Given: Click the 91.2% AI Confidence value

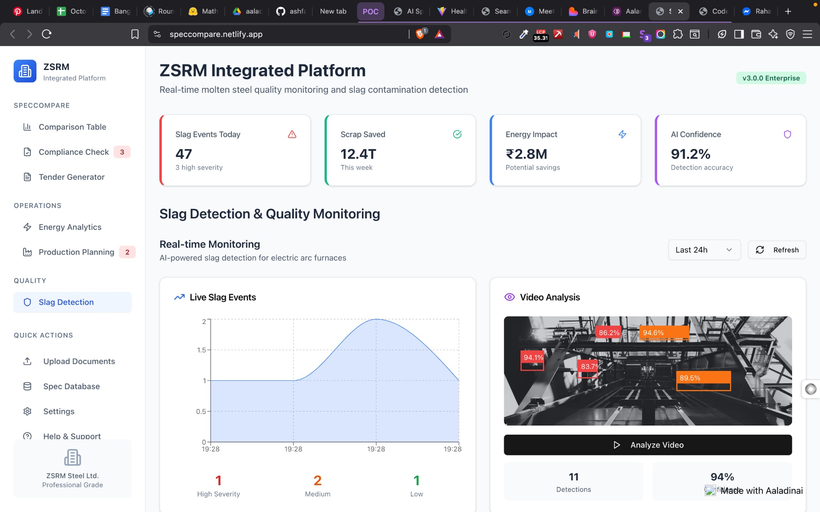Looking at the screenshot, I should tap(691, 154).
